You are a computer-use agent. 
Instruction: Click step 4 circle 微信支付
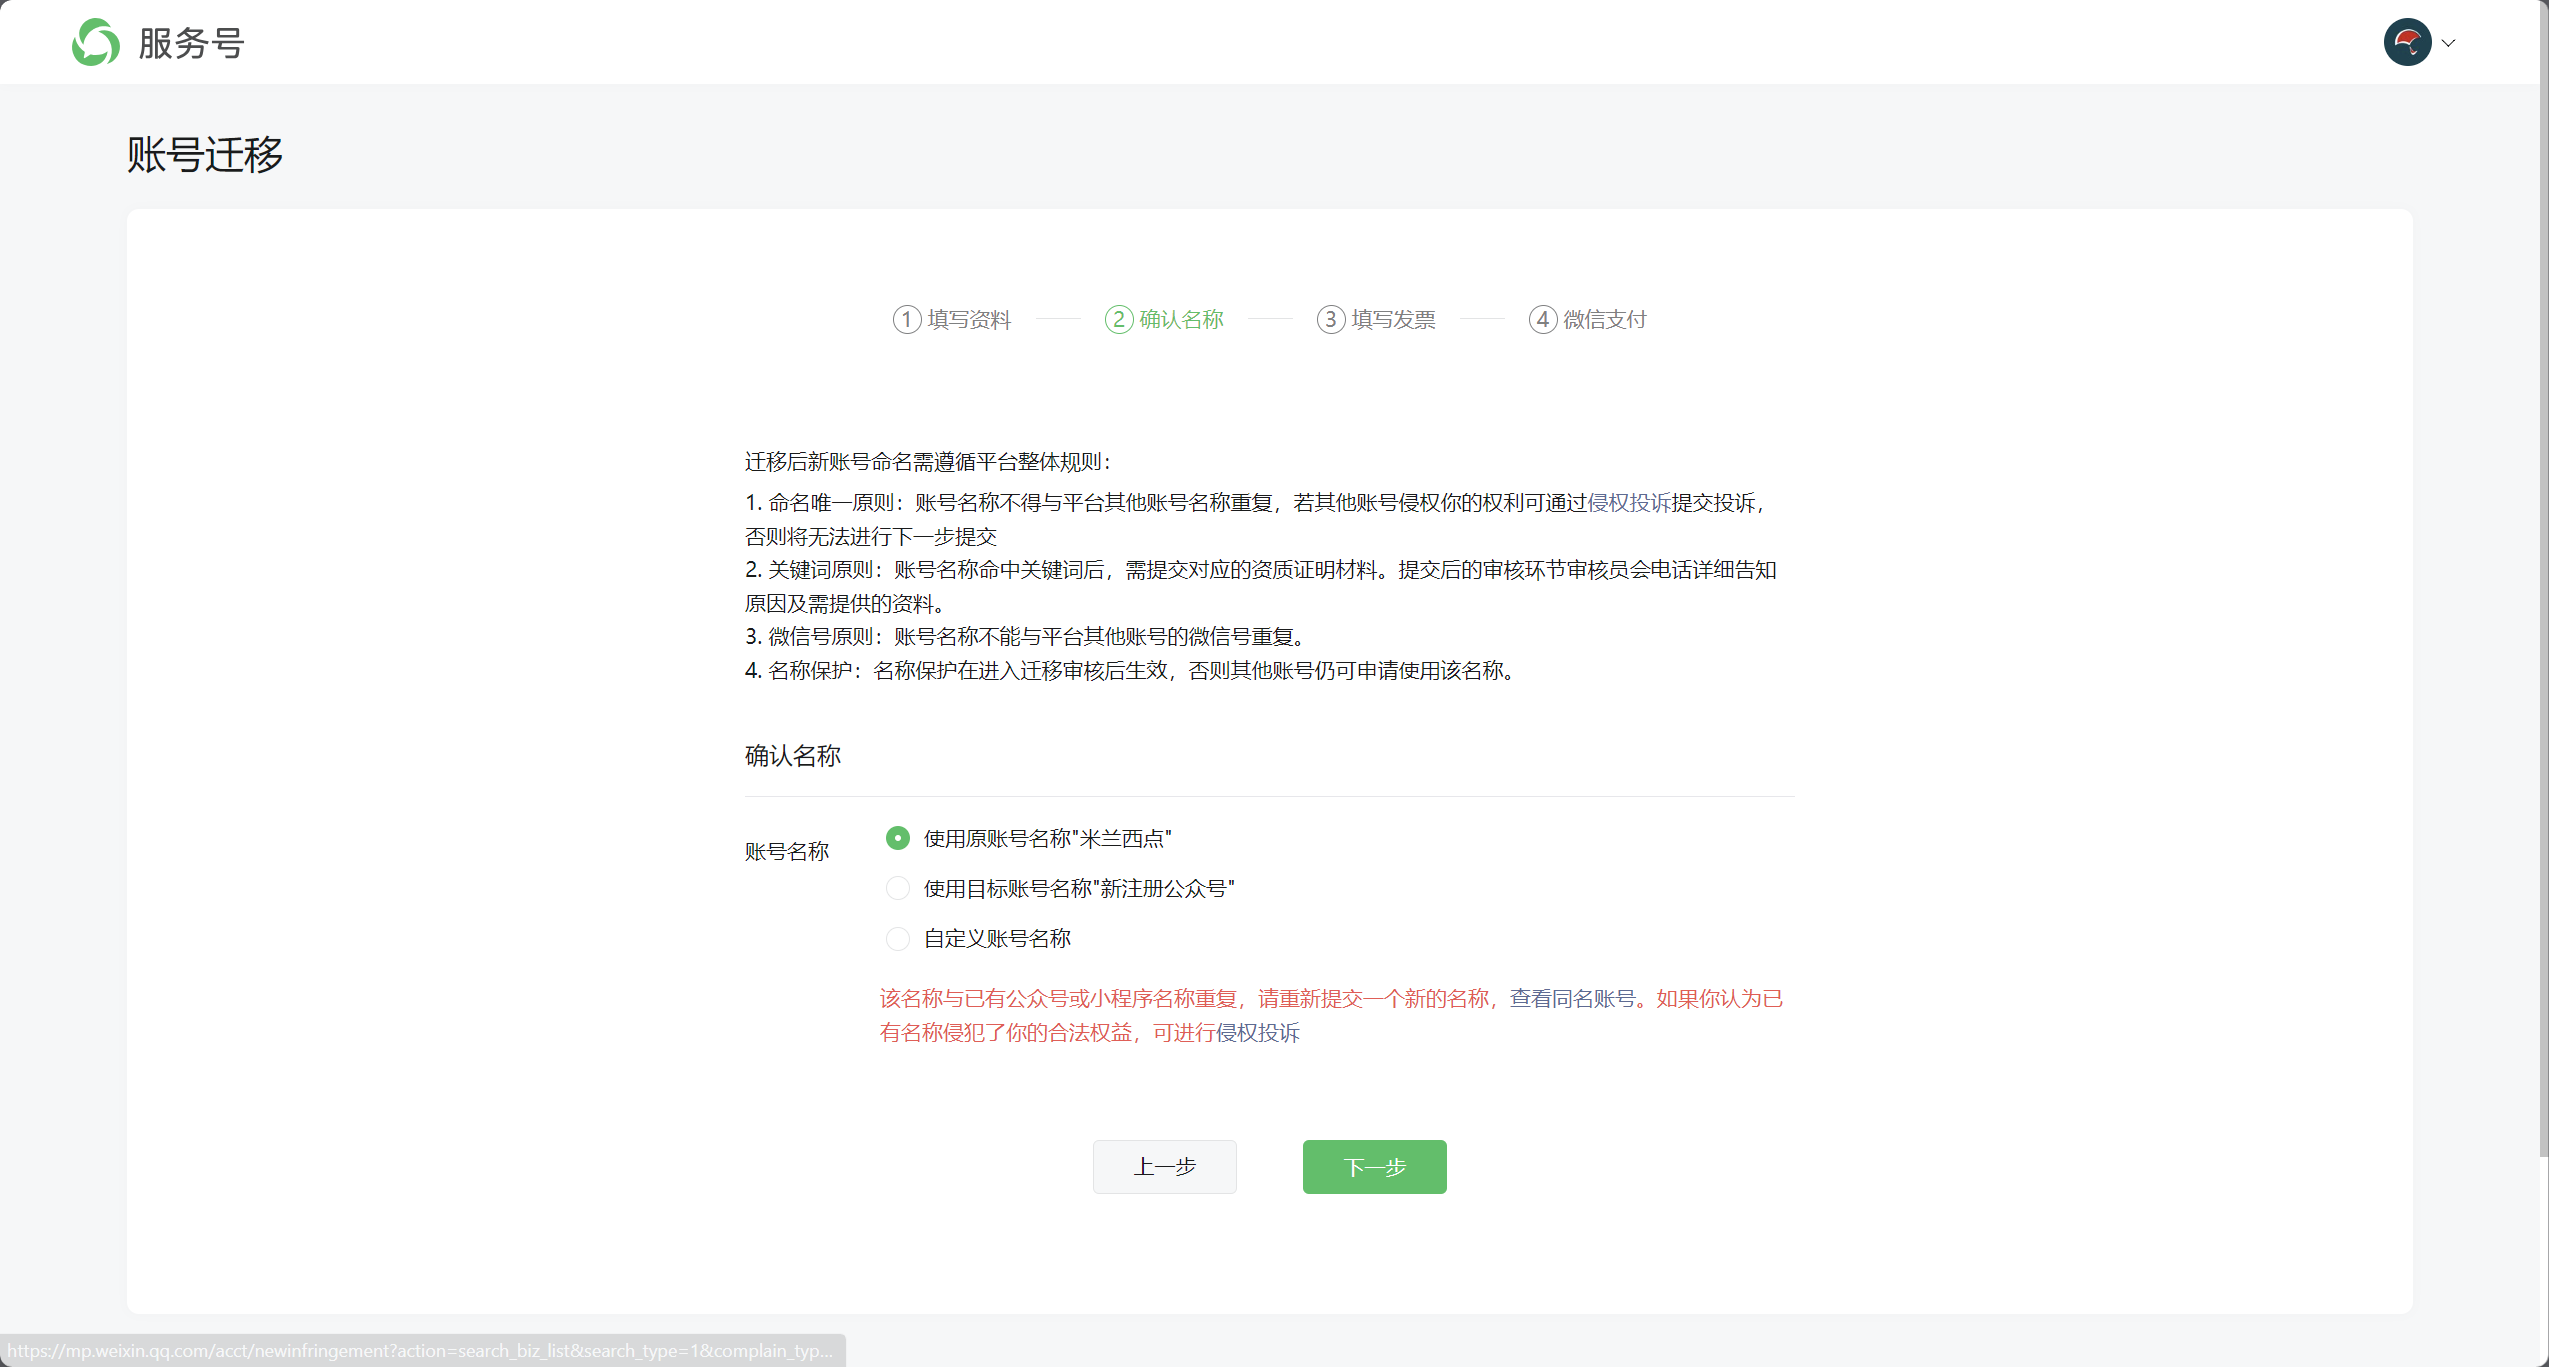(x=1542, y=319)
